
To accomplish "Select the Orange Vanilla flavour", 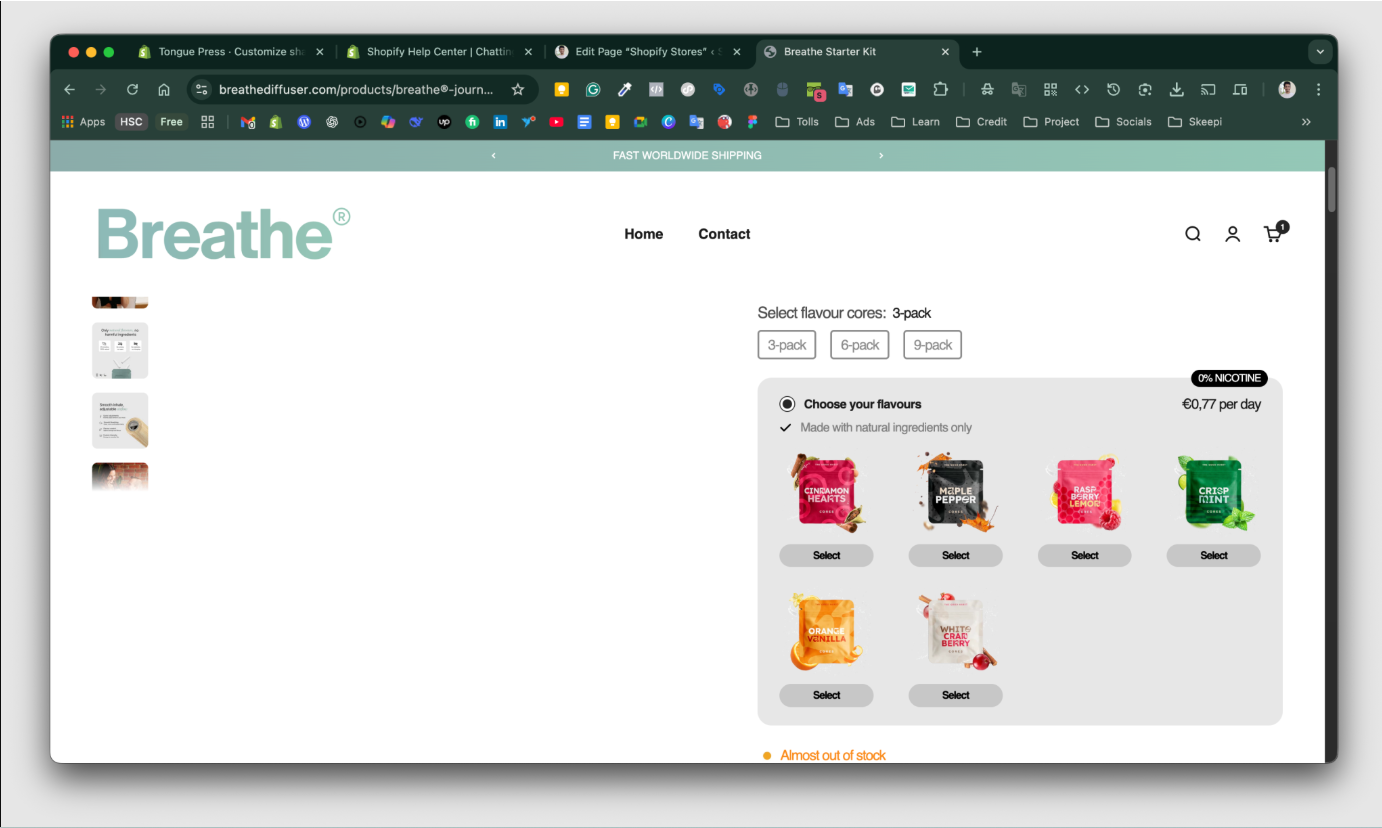I will (x=826, y=695).
